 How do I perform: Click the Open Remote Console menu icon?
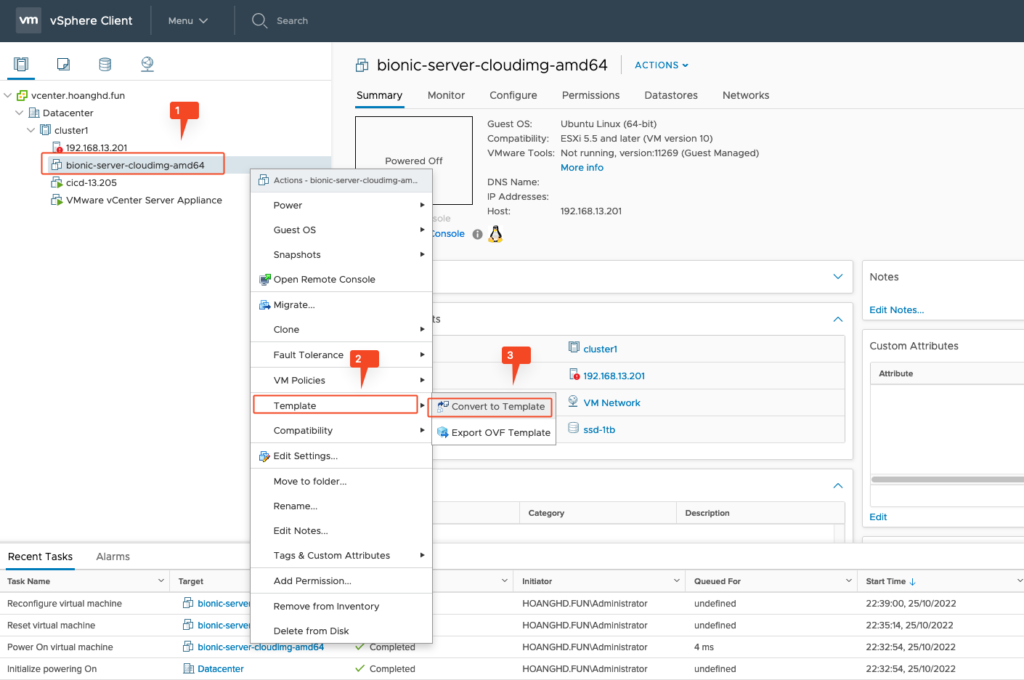[264, 280]
